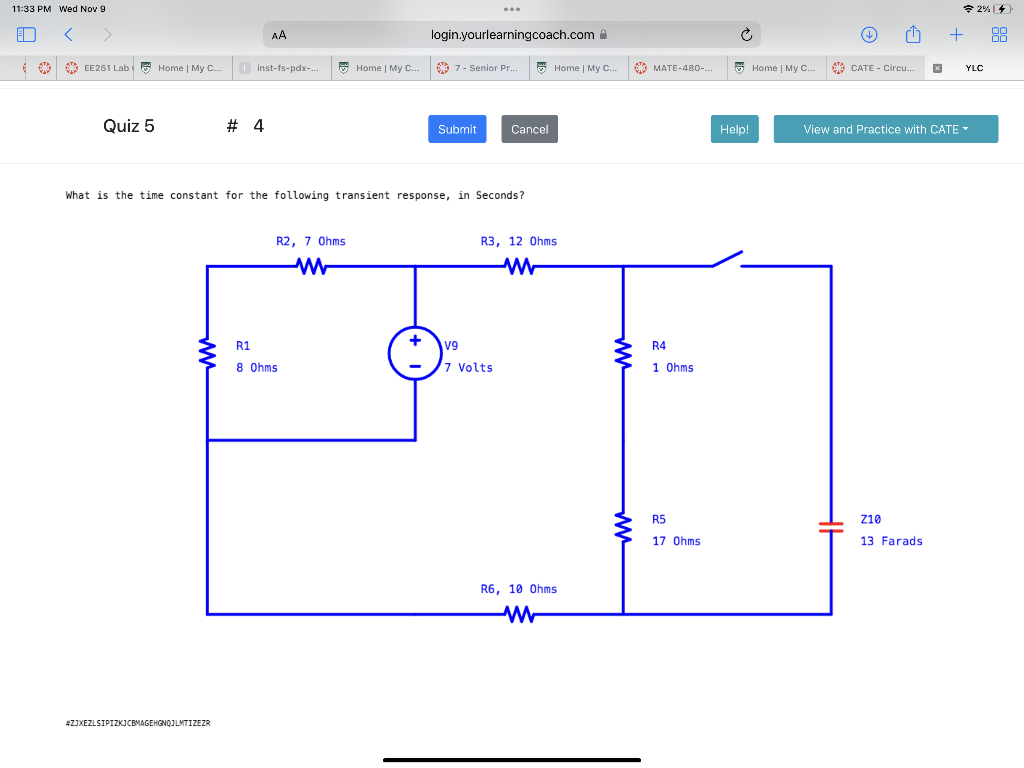
Task: Reload the quiz page
Action: click(746, 33)
